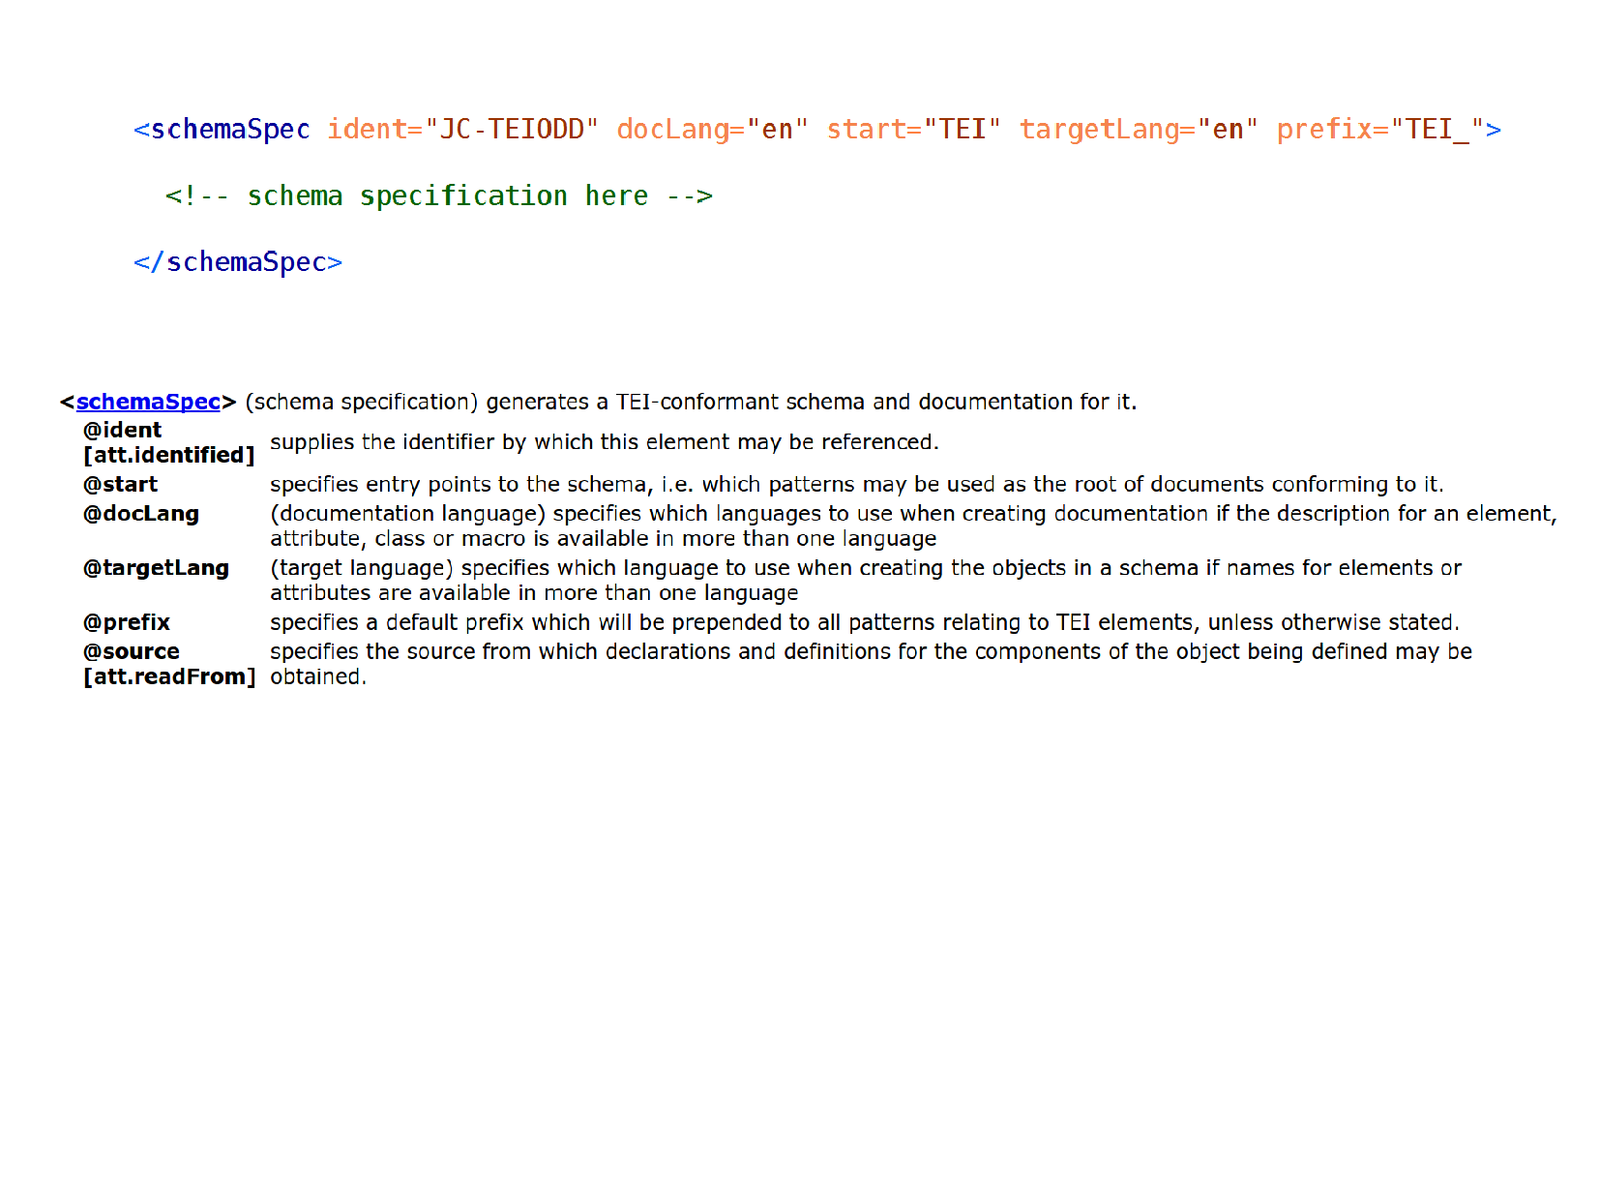1600x1200 pixels.
Task: Click the [att.identified] class label
Action: pos(169,455)
